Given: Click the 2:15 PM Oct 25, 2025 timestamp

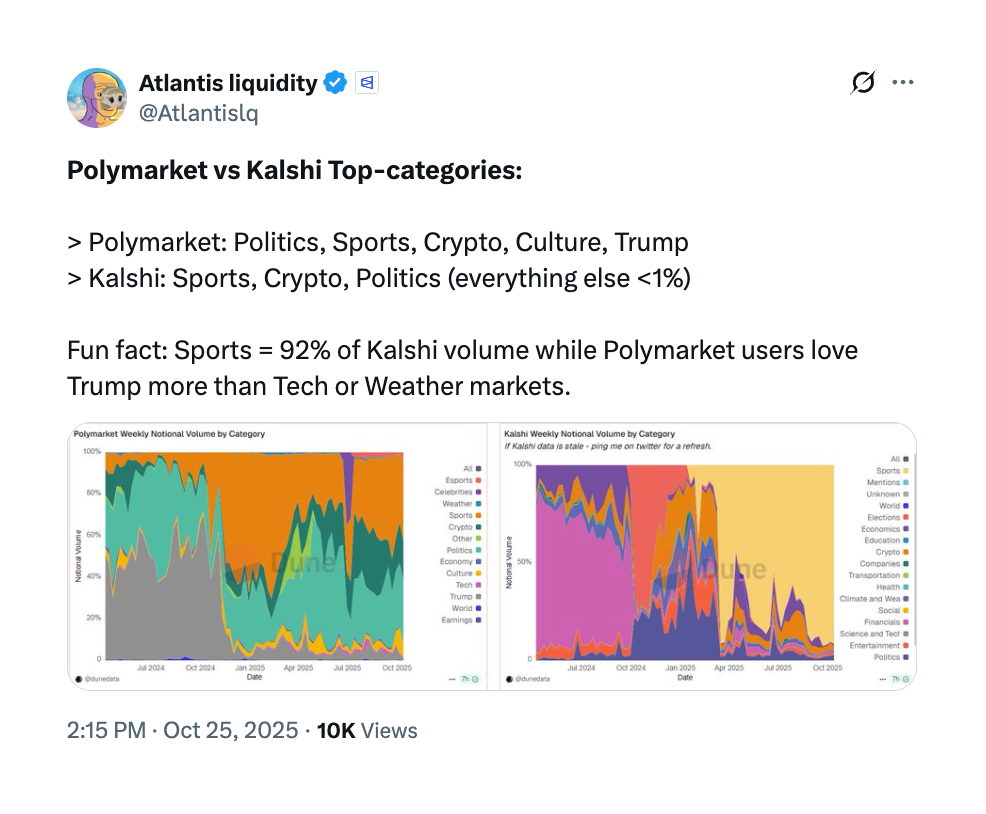Looking at the screenshot, I should [182, 731].
